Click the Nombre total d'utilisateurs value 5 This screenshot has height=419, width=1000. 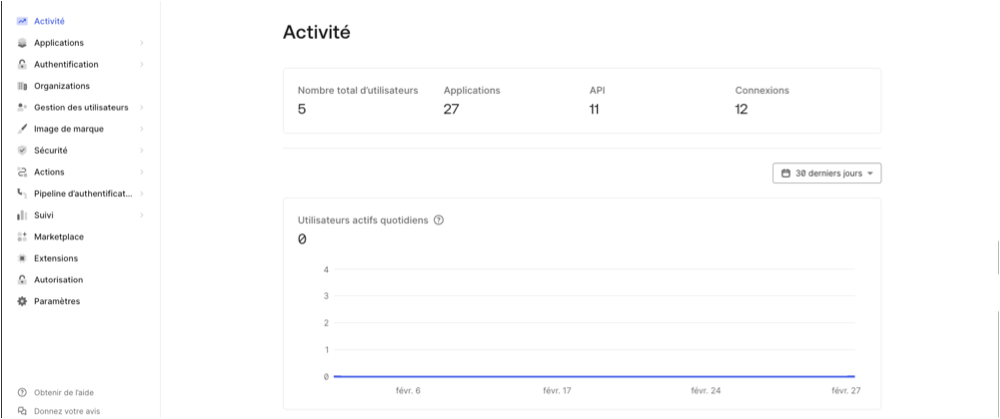(x=302, y=110)
